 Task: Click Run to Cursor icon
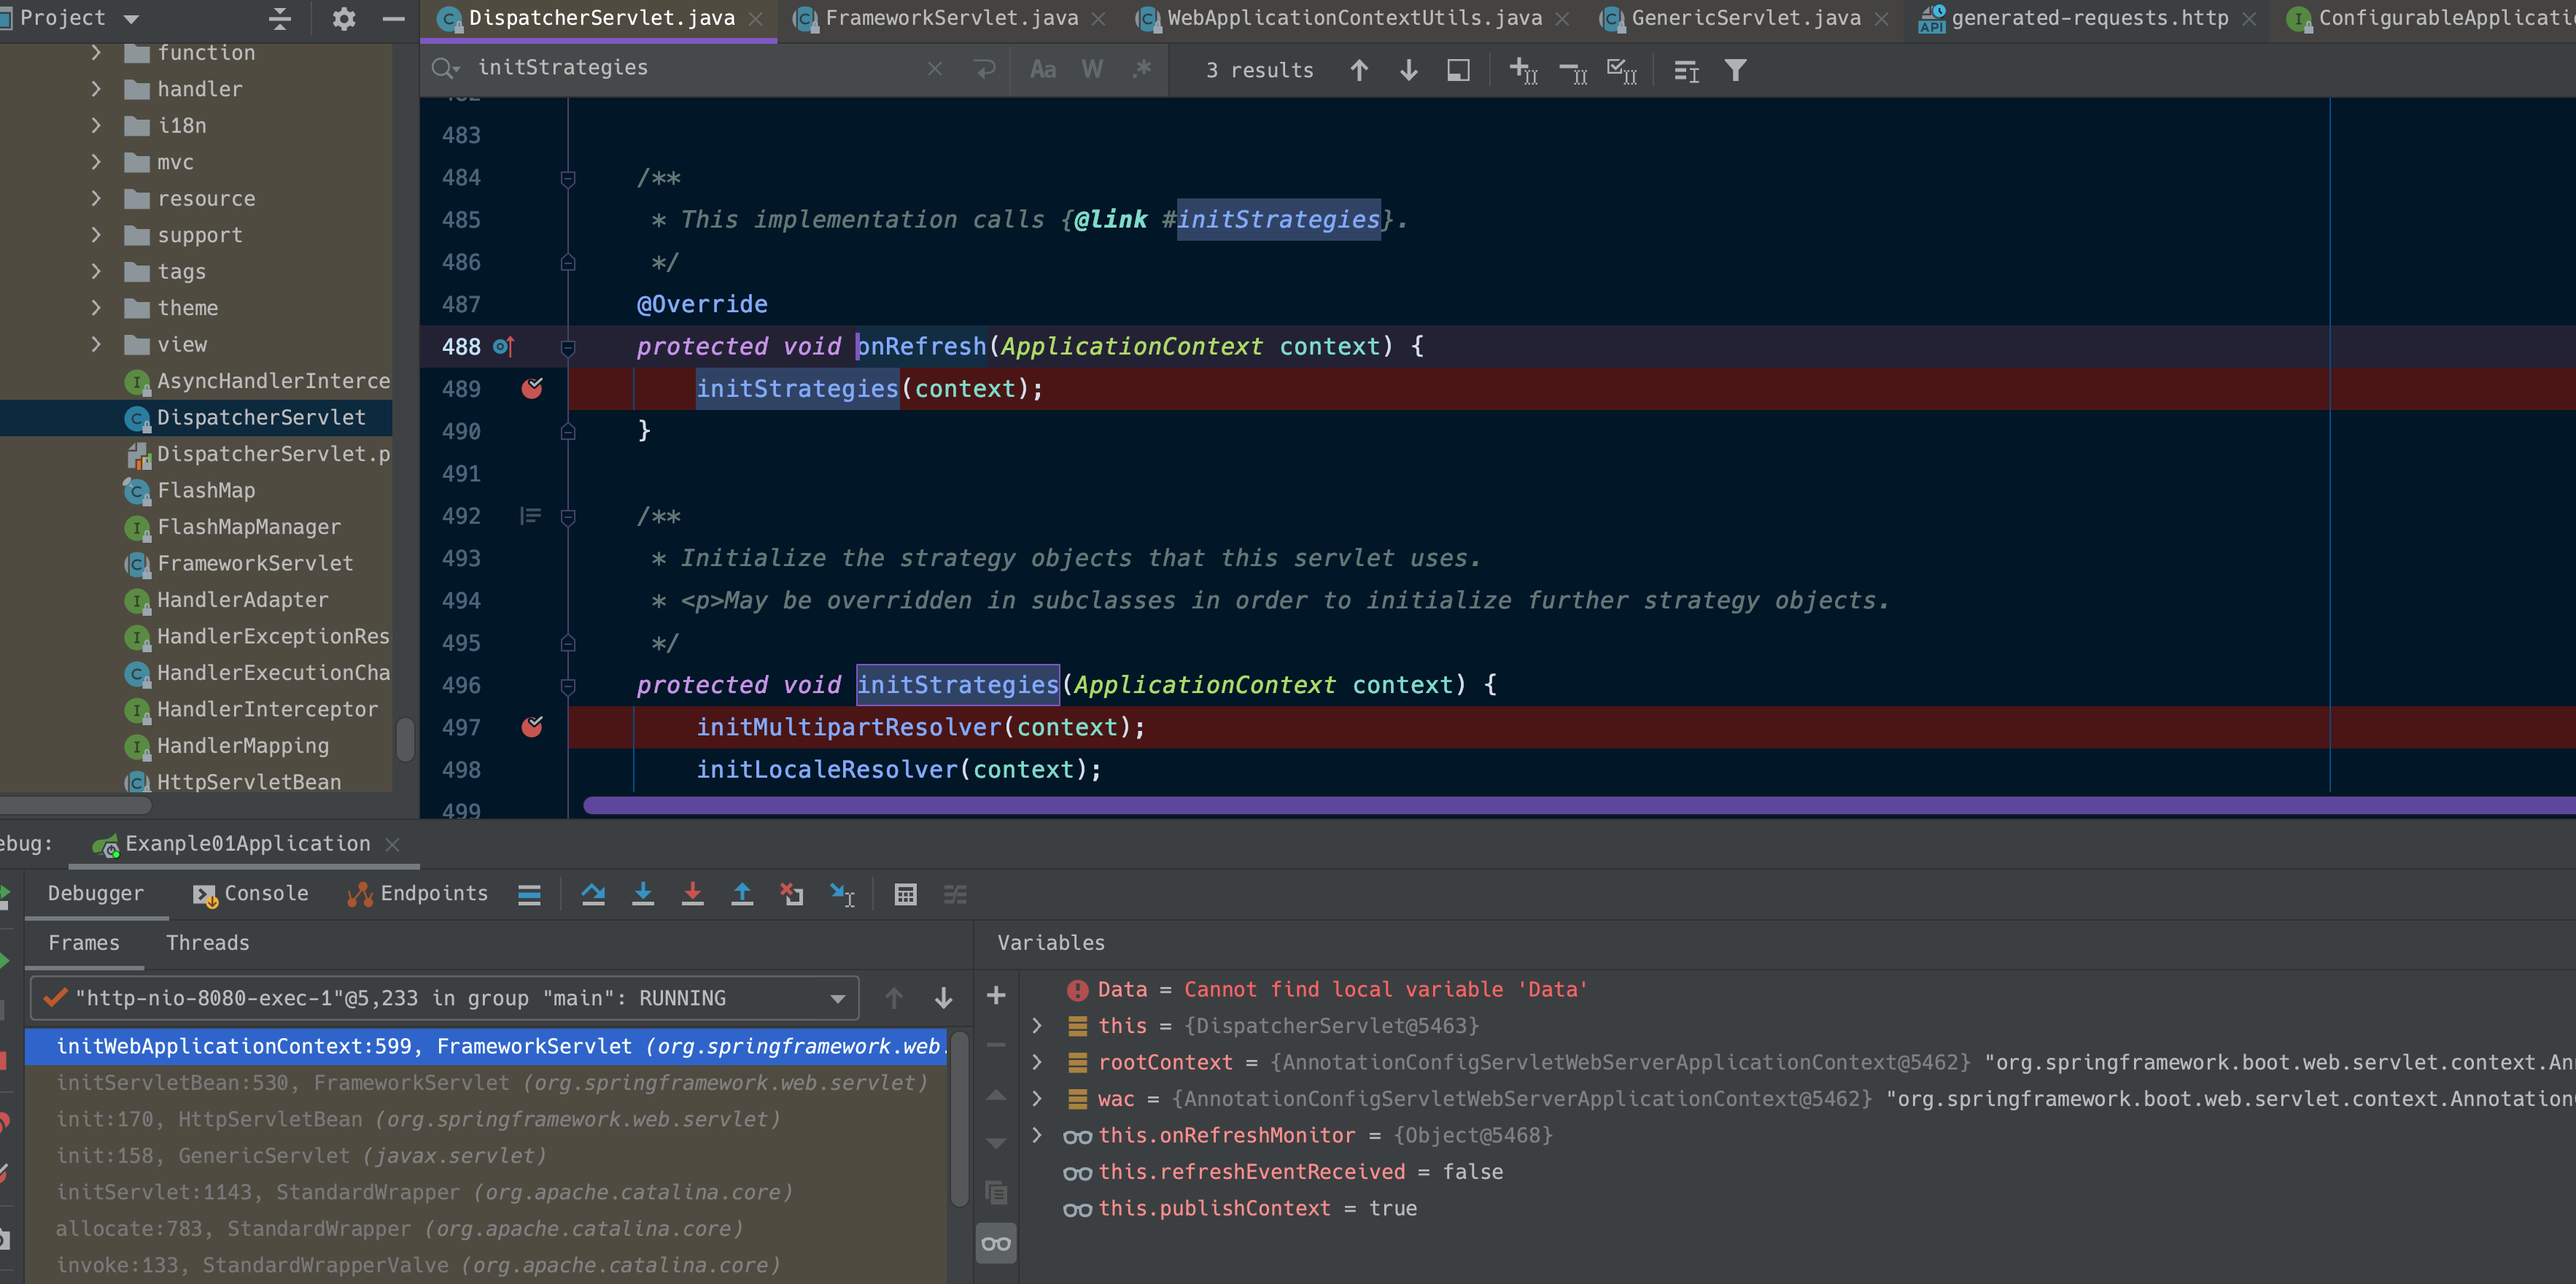(842, 894)
